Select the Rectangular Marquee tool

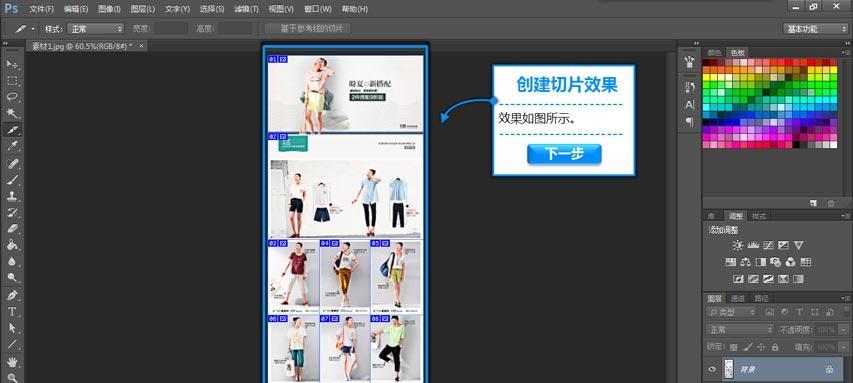[x=12, y=81]
